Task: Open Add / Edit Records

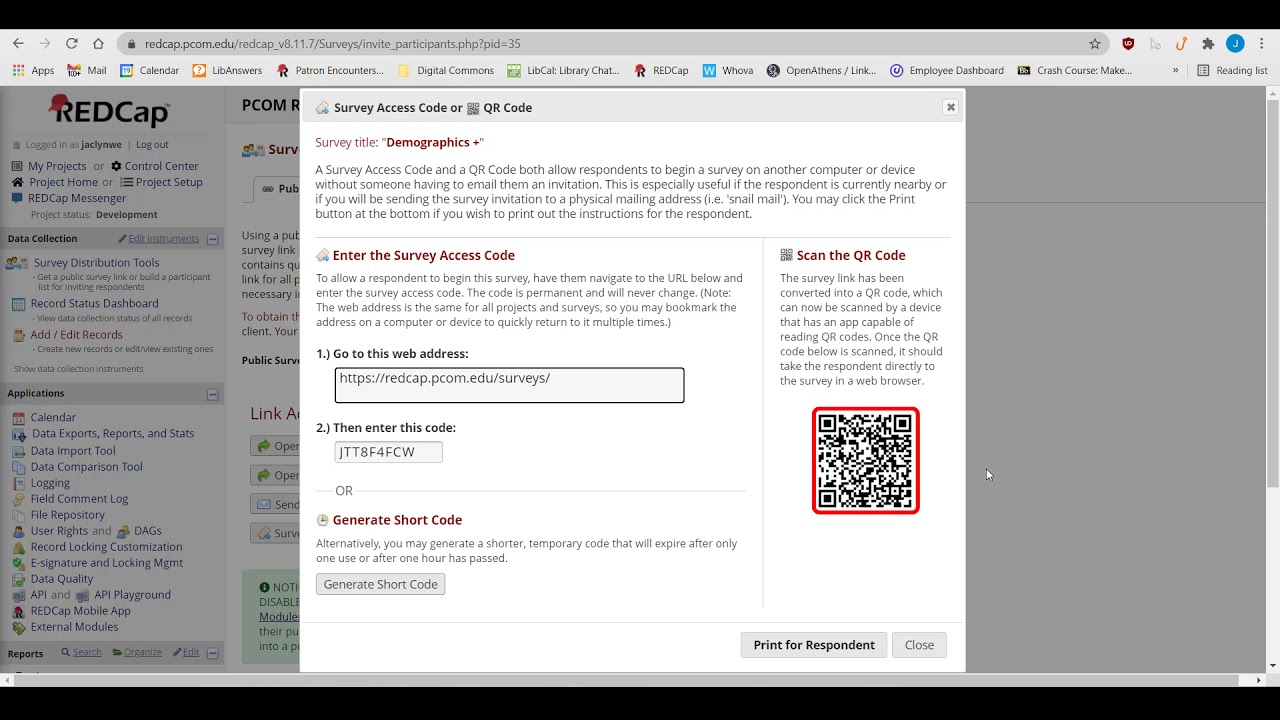Action: click(76, 335)
